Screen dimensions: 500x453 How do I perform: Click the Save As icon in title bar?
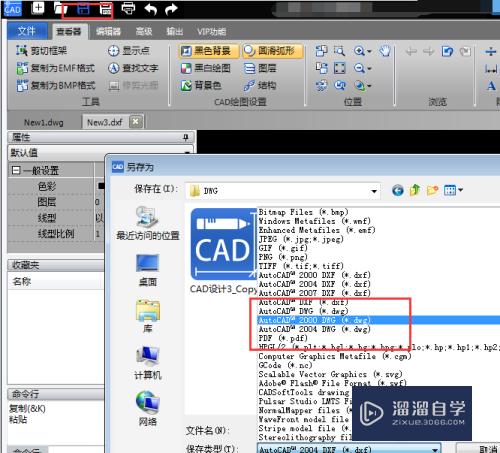[105, 9]
